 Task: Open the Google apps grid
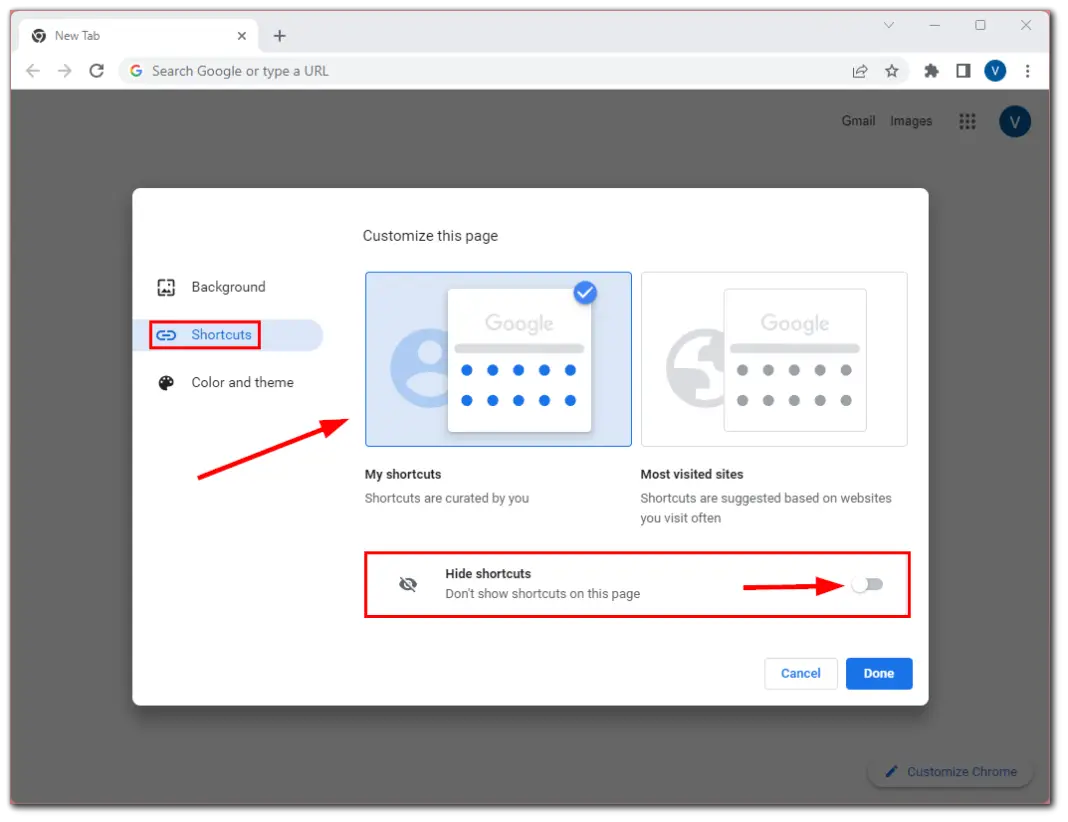(x=967, y=121)
